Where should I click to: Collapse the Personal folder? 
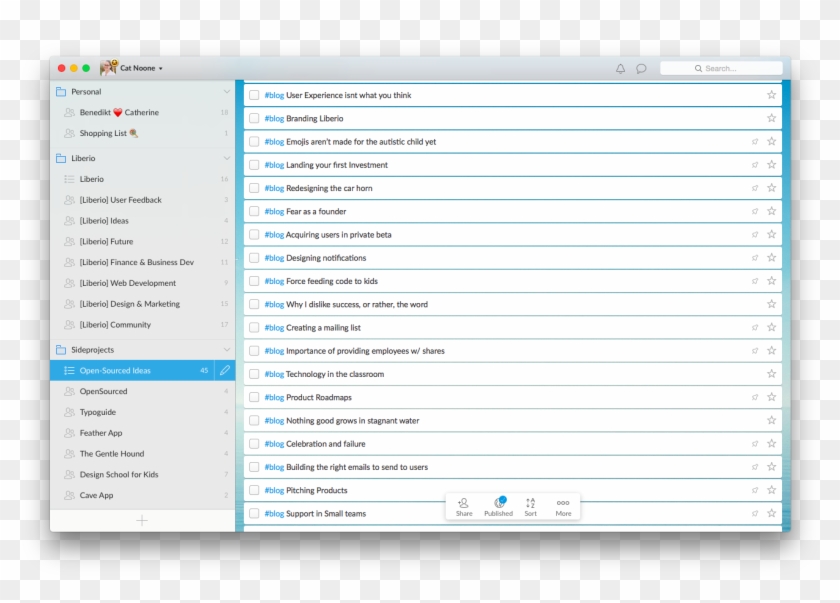pos(226,92)
